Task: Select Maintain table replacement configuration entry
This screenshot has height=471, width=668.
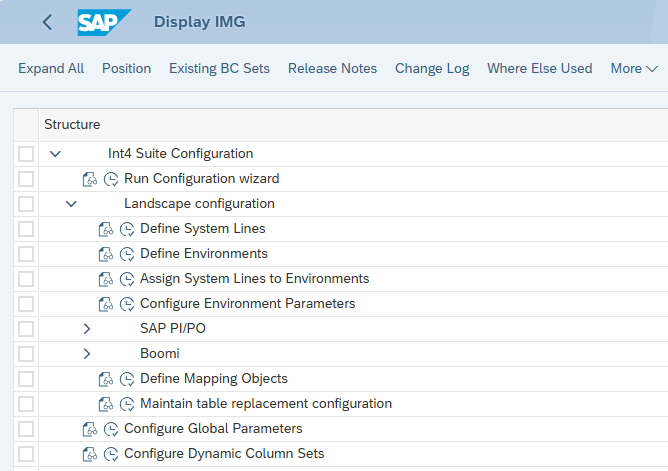Action: click(265, 404)
